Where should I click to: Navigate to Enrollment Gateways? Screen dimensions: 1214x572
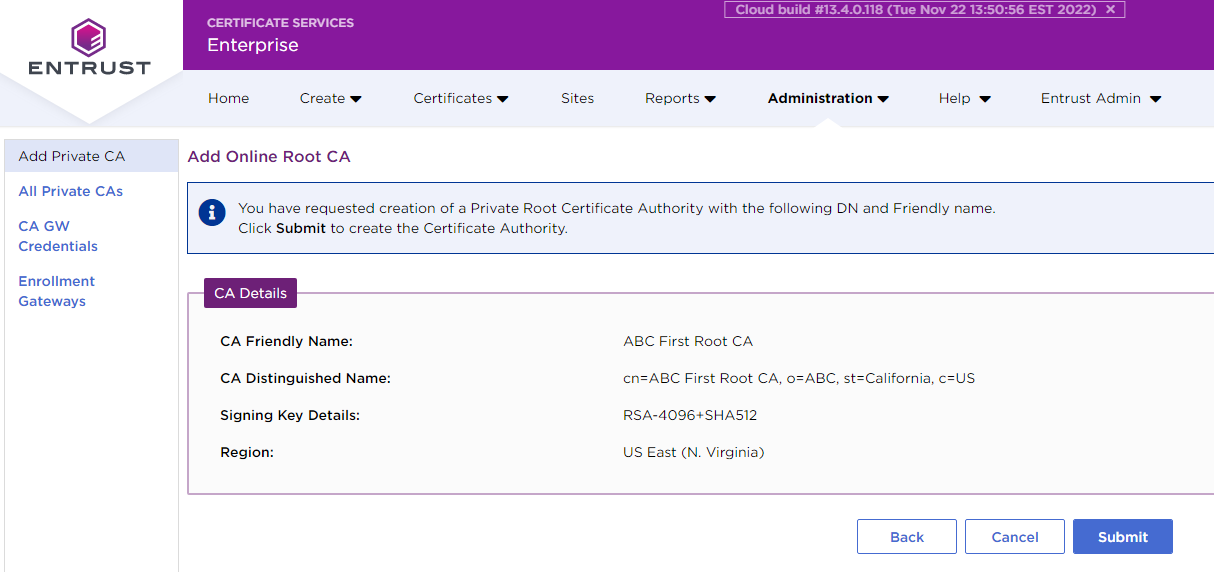pos(56,291)
